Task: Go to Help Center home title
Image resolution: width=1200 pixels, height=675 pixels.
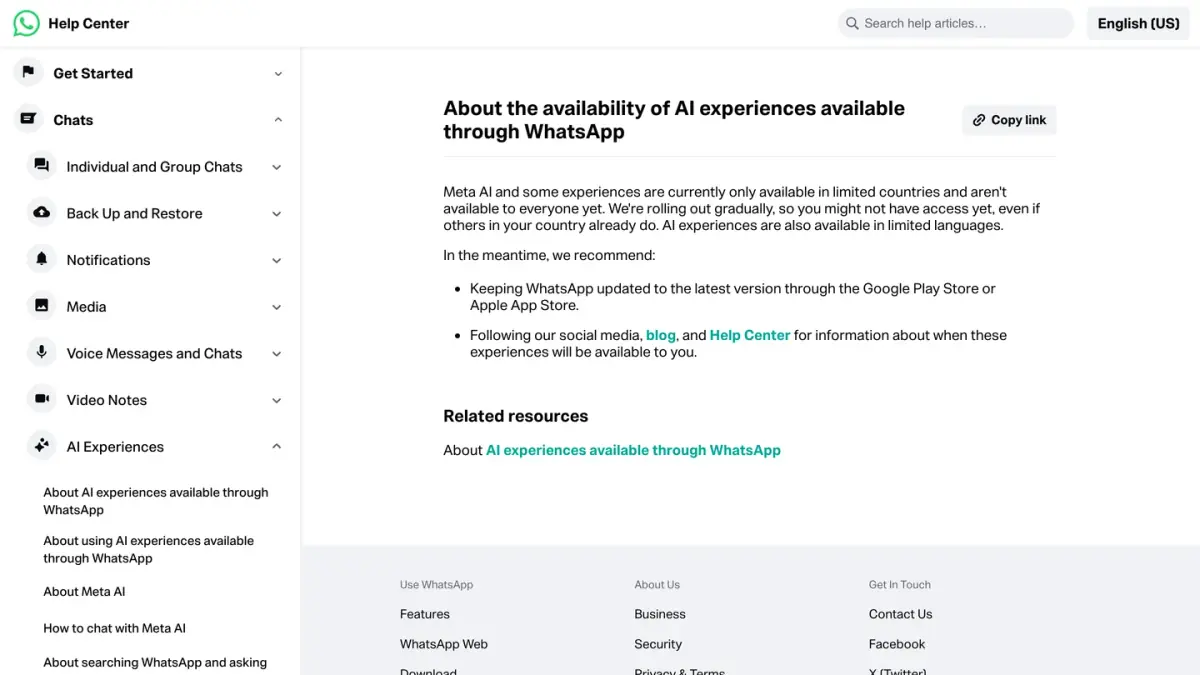Action: click(89, 23)
